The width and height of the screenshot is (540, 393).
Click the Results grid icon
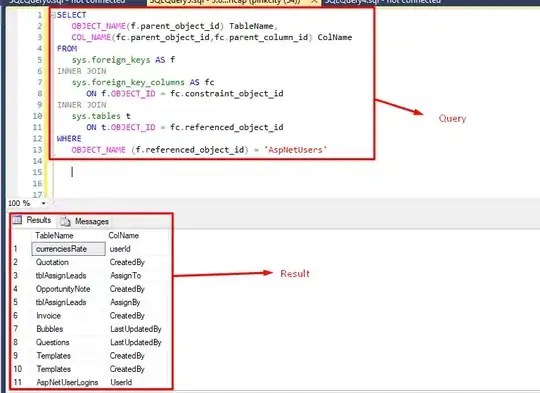click(x=17, y=220)
